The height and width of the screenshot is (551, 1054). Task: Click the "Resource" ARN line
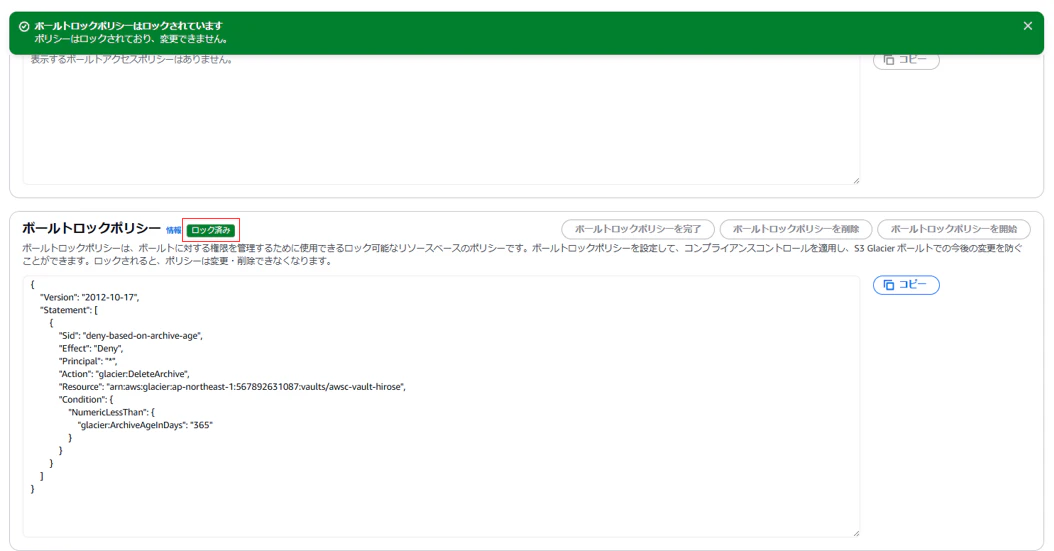(x=232, y=386)
